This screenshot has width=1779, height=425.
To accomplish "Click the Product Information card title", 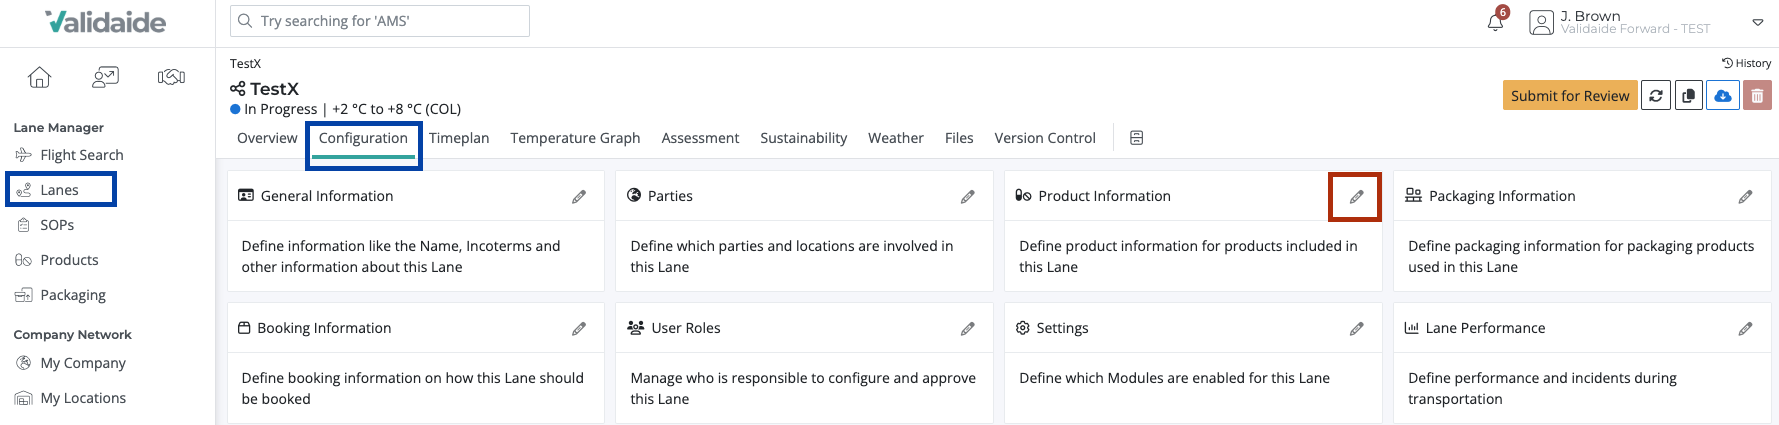I will click(x=1104, y=196).
